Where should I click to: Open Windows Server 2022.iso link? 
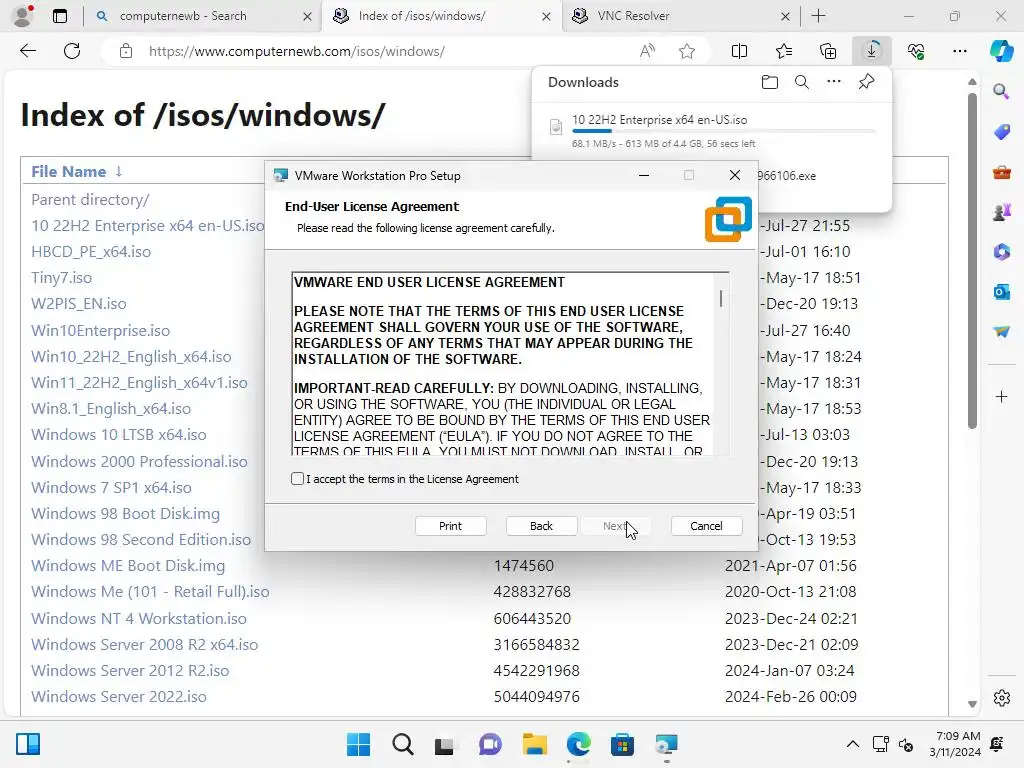pos(119,696)
